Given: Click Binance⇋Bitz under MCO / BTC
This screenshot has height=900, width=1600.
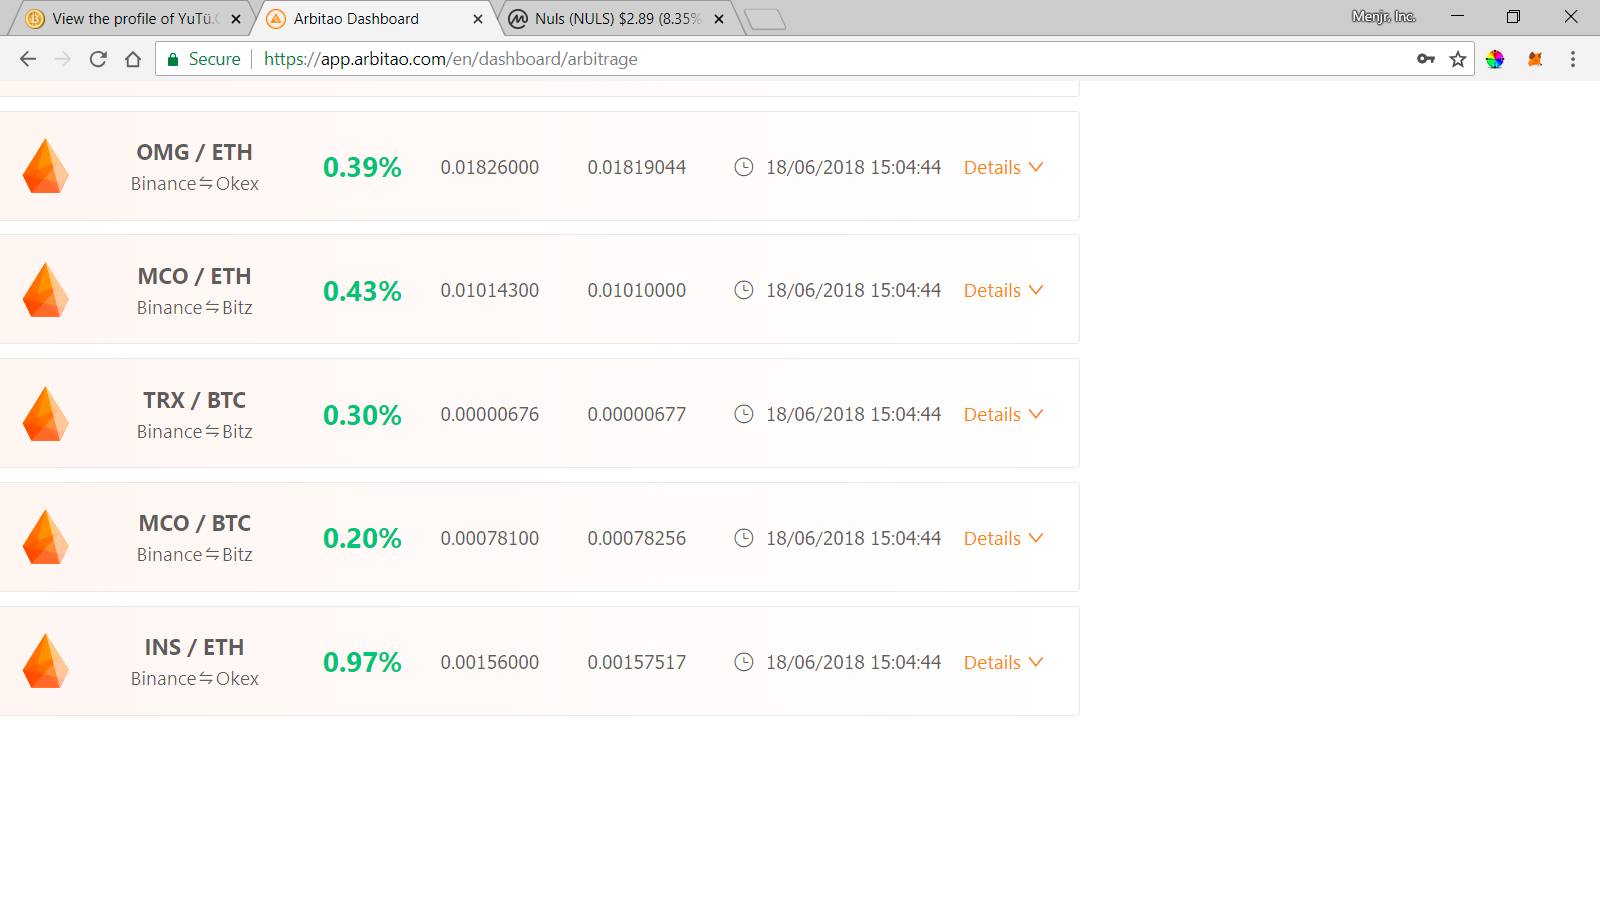Looking at the screenshot, I should coord(195,555).
